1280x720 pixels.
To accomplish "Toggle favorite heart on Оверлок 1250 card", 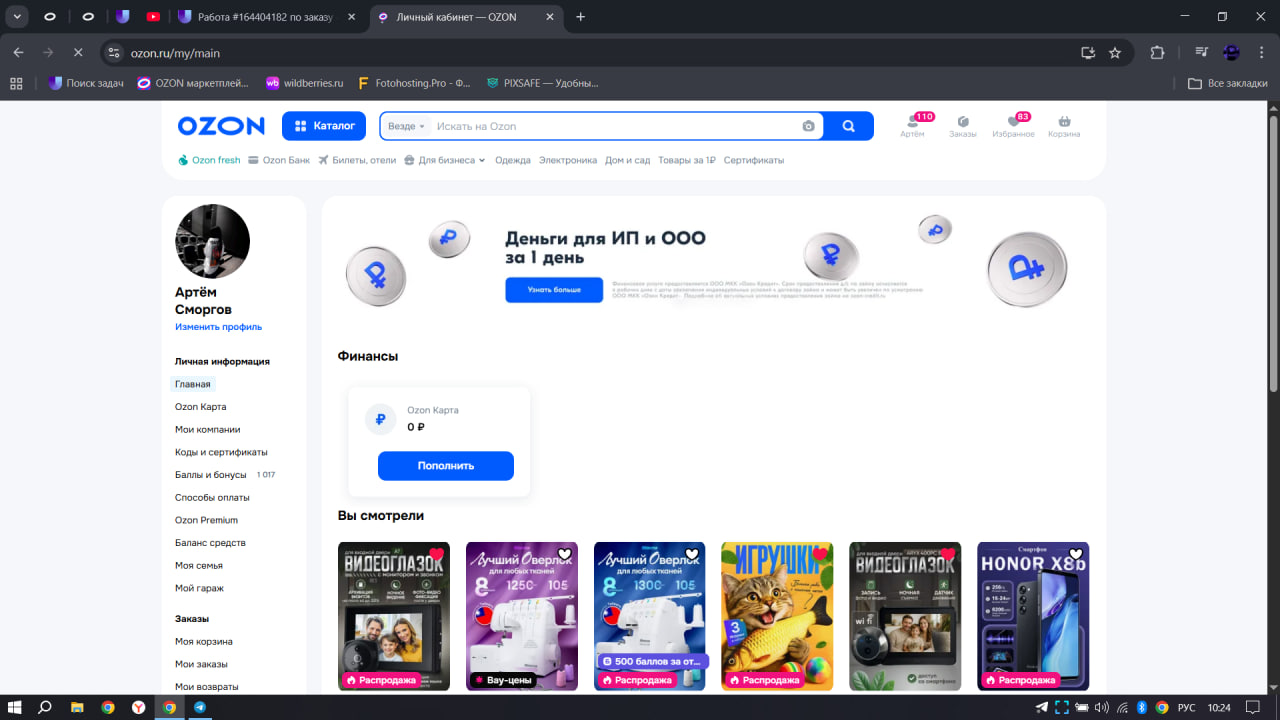I will 564,554.
